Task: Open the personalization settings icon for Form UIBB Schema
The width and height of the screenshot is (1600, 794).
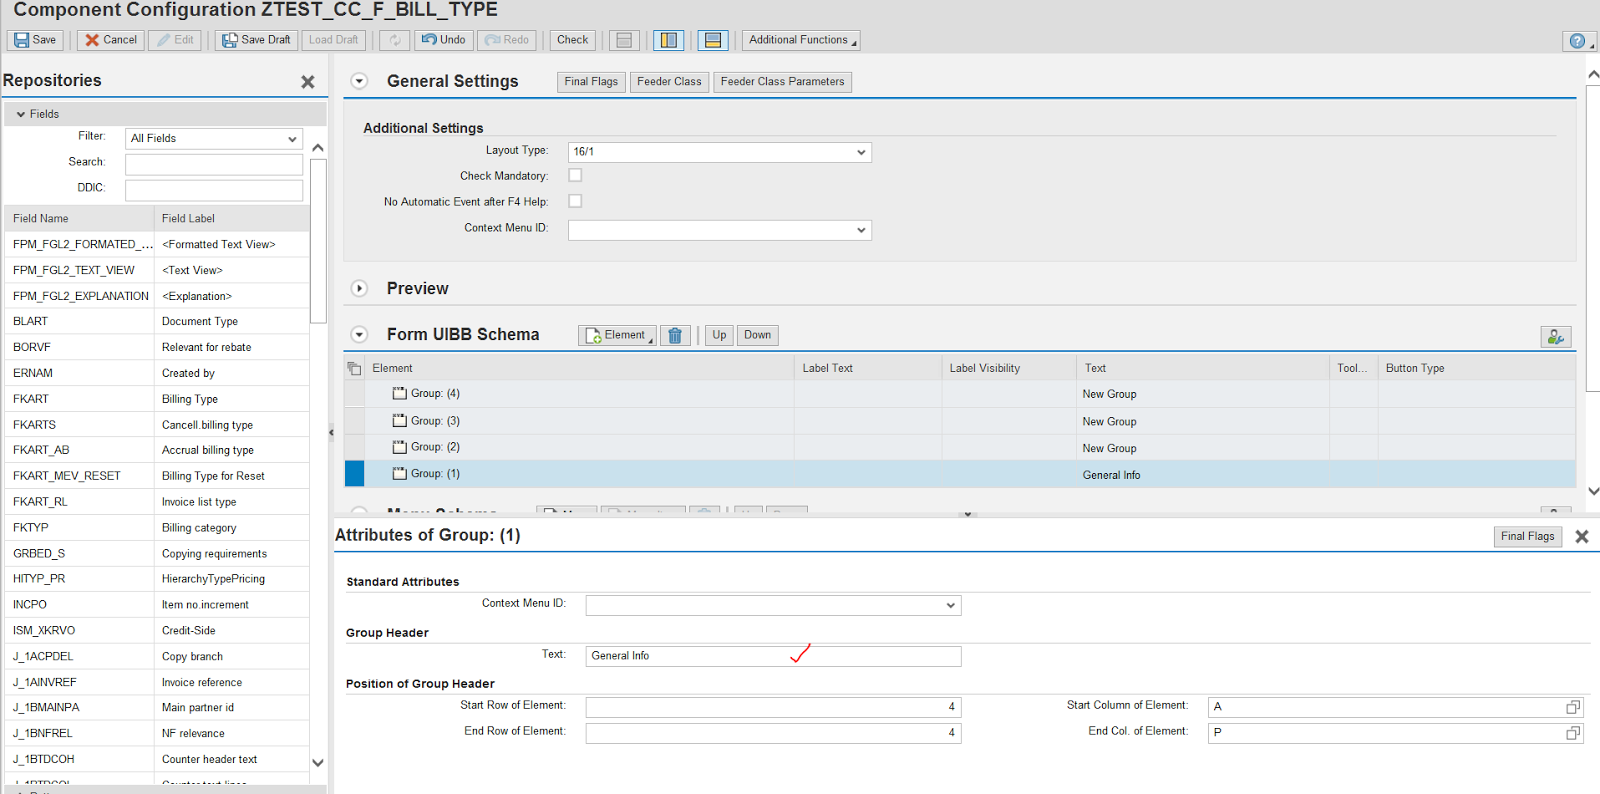Action: pos(1555,337)
